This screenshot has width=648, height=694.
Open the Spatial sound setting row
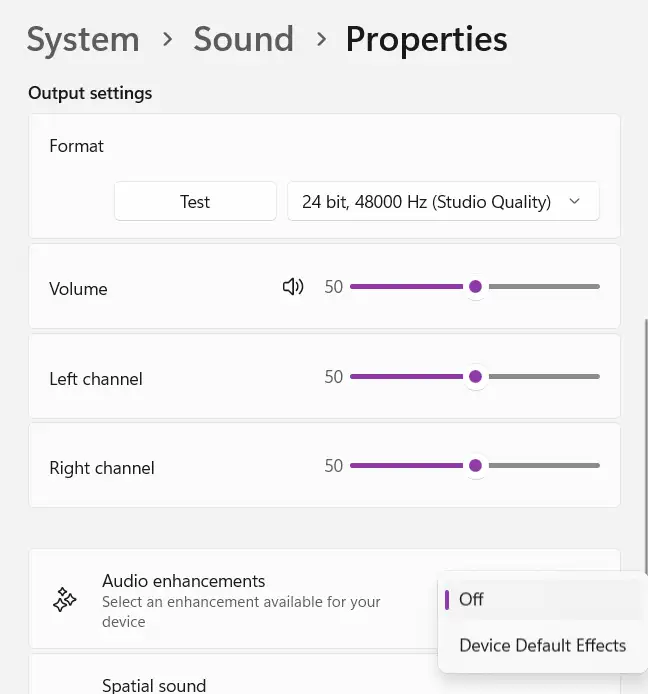pos(154,683)
